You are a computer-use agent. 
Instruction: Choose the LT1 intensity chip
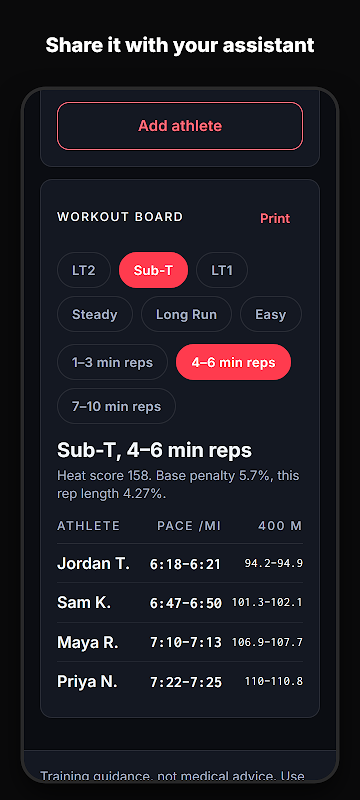tap(222, 270)
